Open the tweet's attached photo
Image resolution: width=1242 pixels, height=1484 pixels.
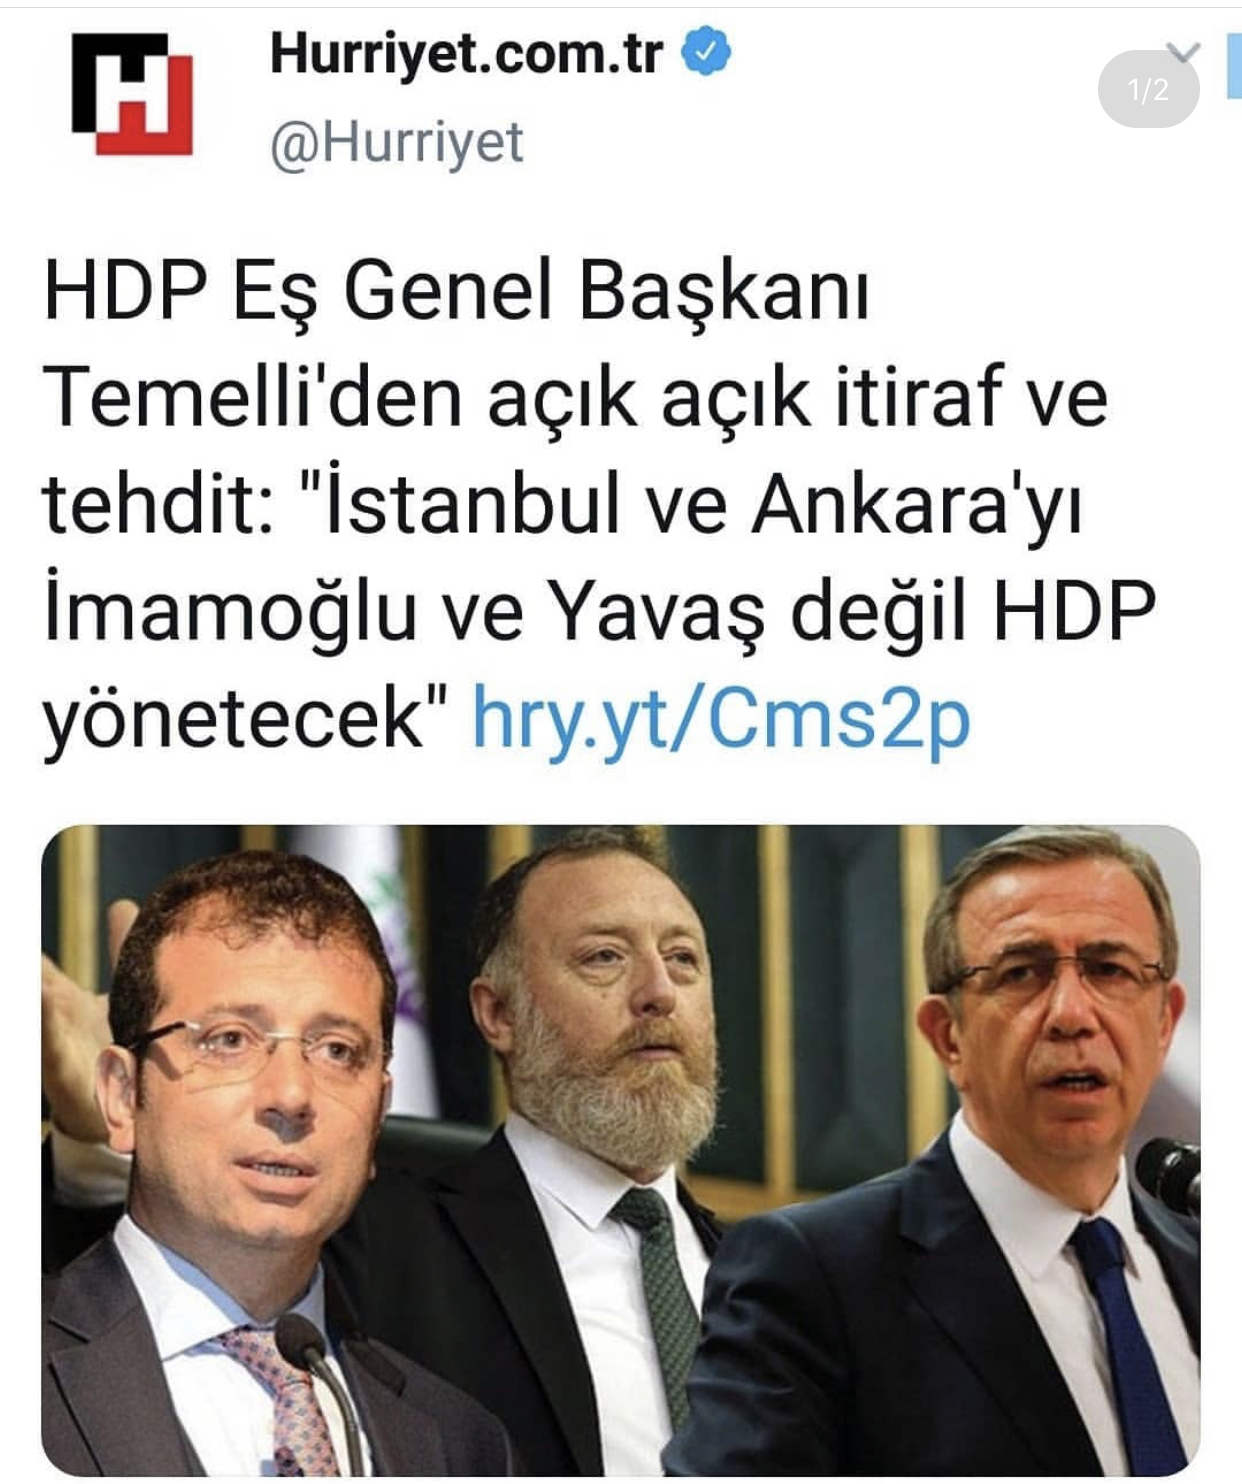pyautogui.click(x=621, y=1150)
